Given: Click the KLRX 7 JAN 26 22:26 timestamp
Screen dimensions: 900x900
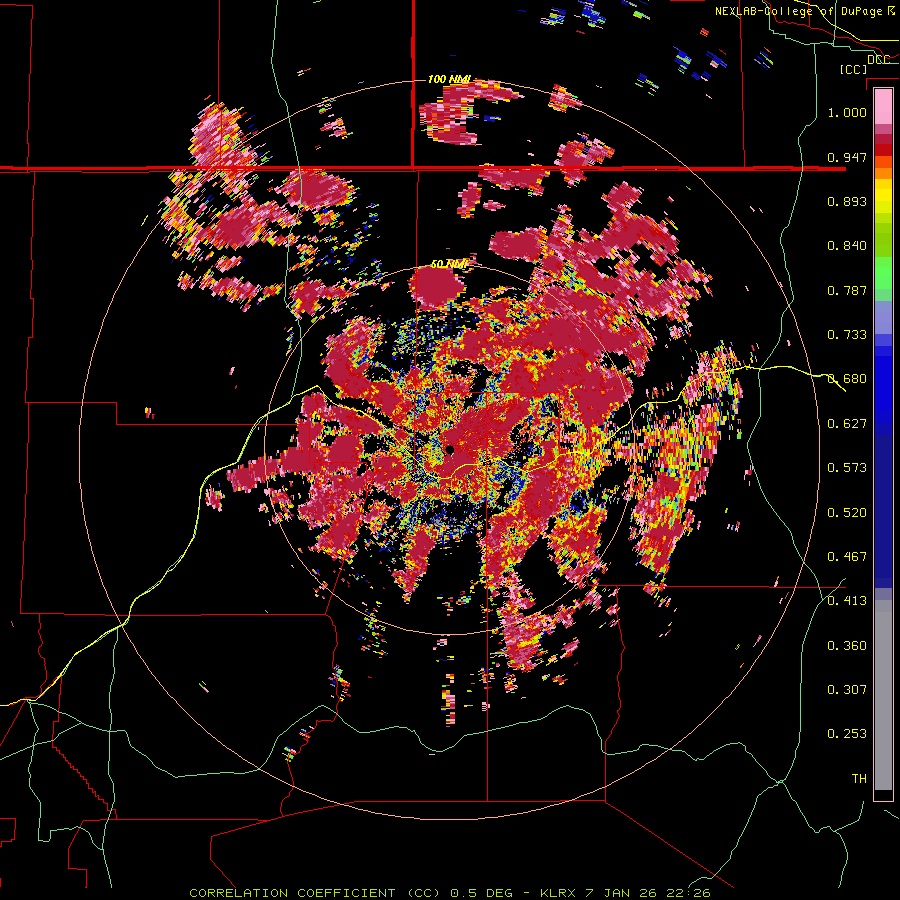Looking at the screenshot, I should point(624,893).
